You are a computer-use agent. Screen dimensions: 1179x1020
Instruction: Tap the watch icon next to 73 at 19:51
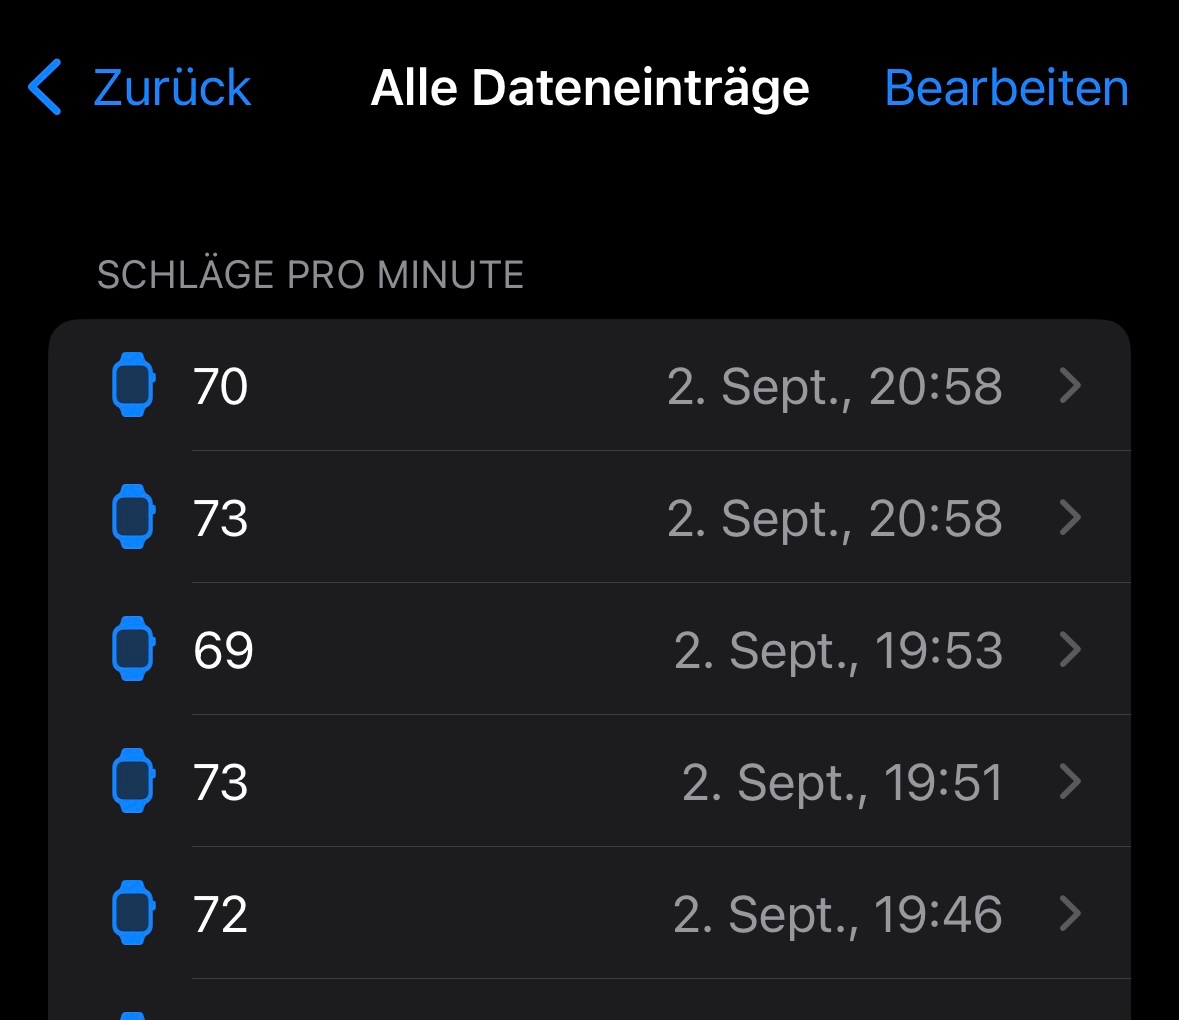(x=133, y=781)
